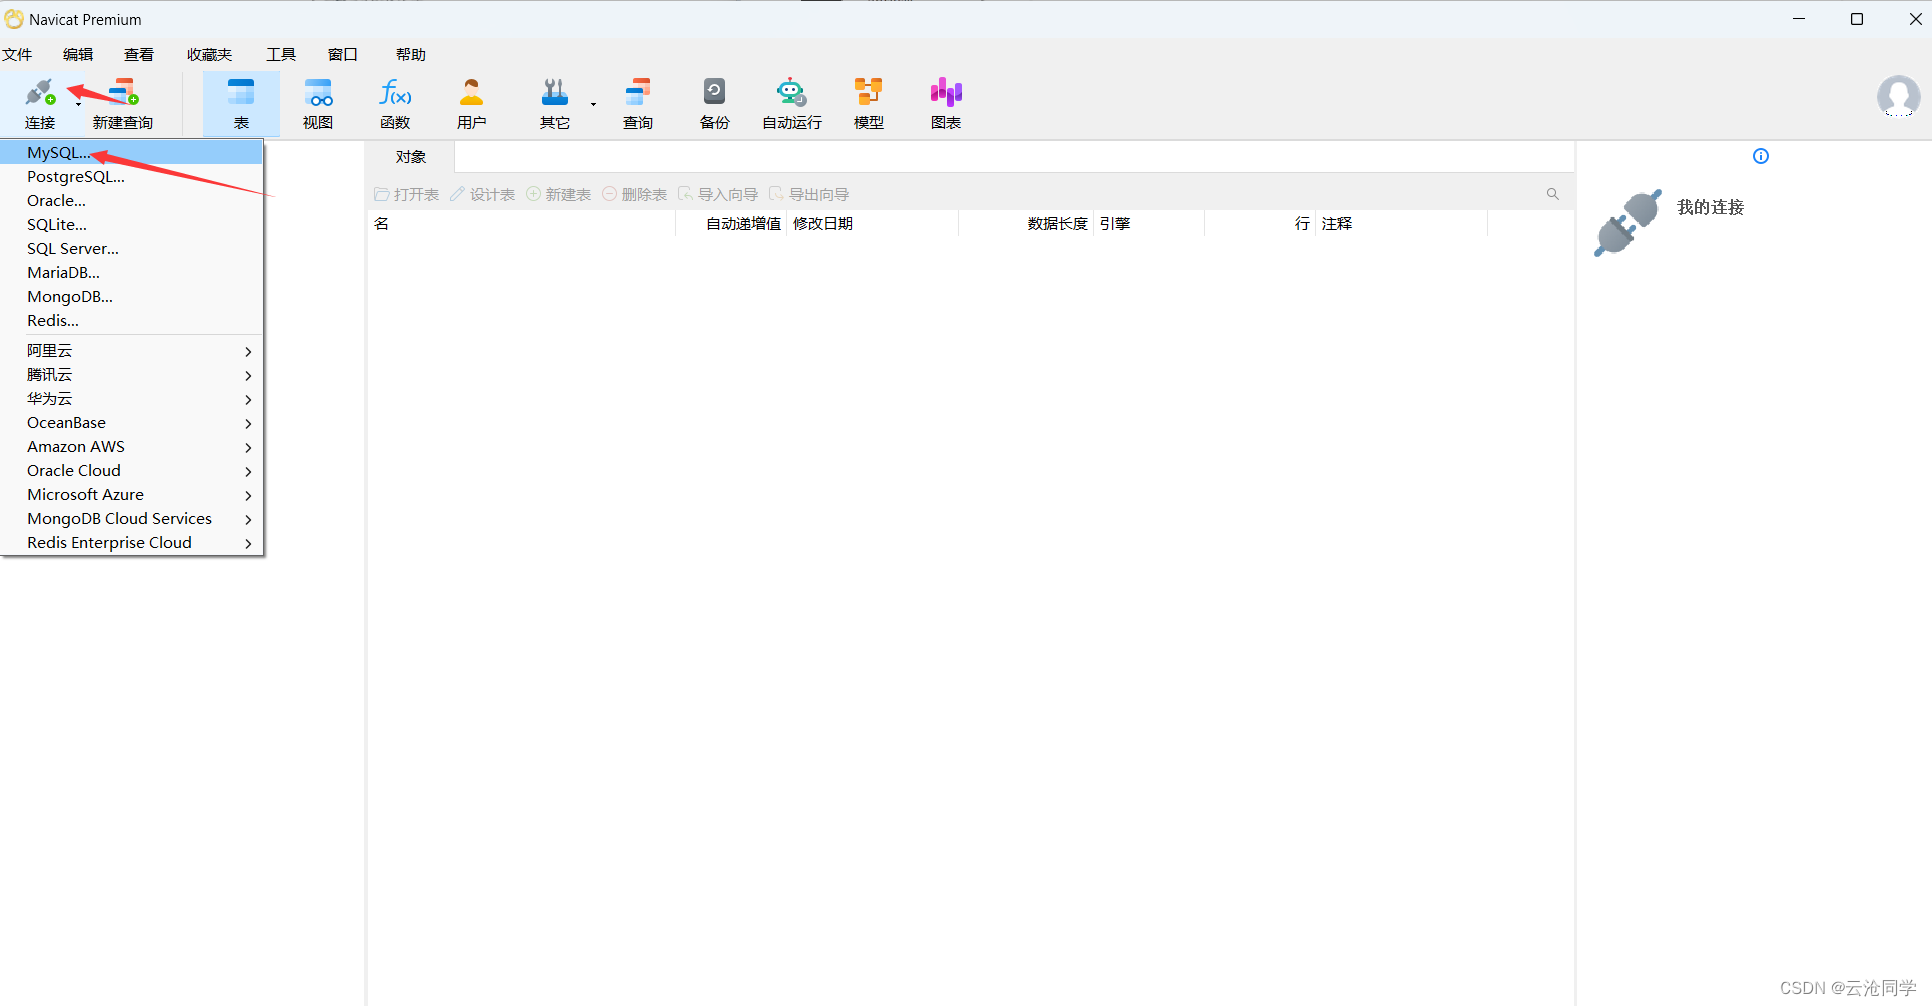
Task: Choose MySQL... from the connection menu
Action: [x=132, y=153]
